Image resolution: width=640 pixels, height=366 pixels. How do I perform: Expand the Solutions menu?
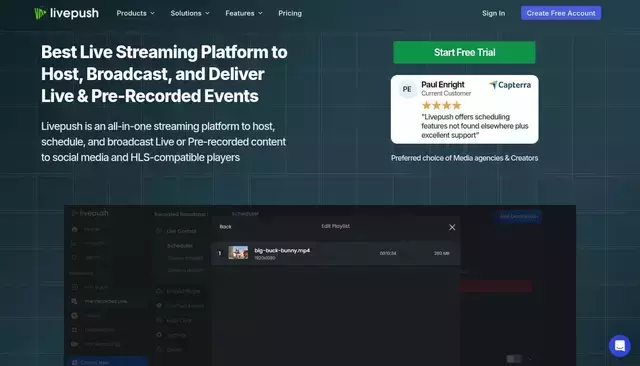click(x=190, y=13)
